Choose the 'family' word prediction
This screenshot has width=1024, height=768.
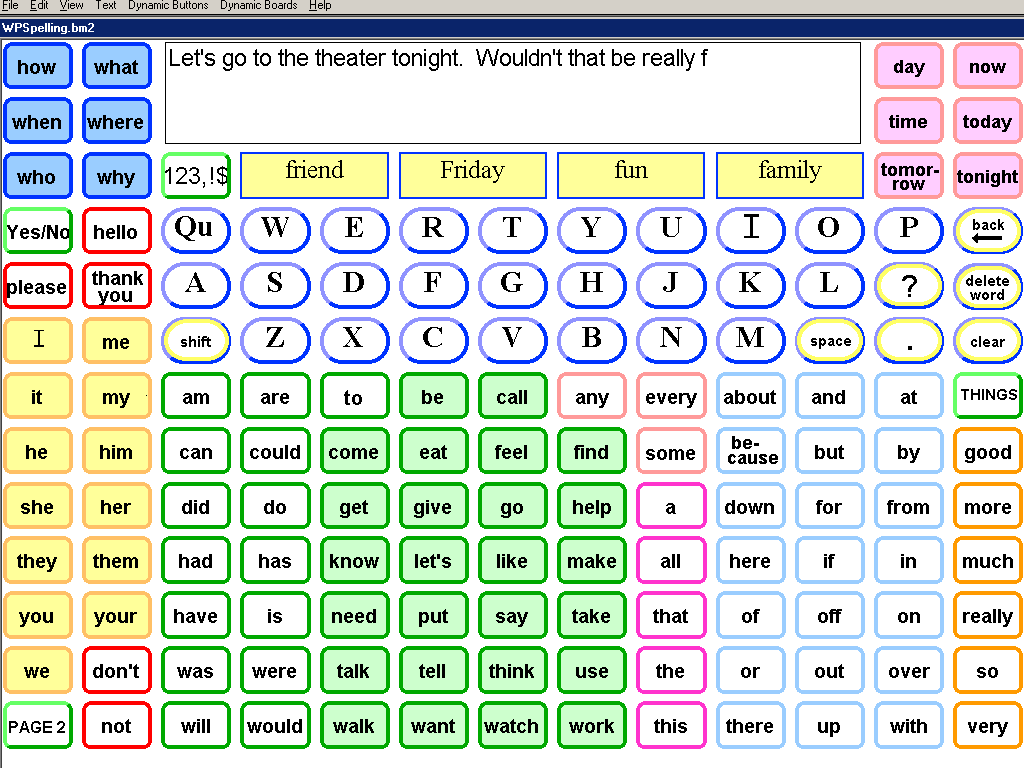pos(790,175)
